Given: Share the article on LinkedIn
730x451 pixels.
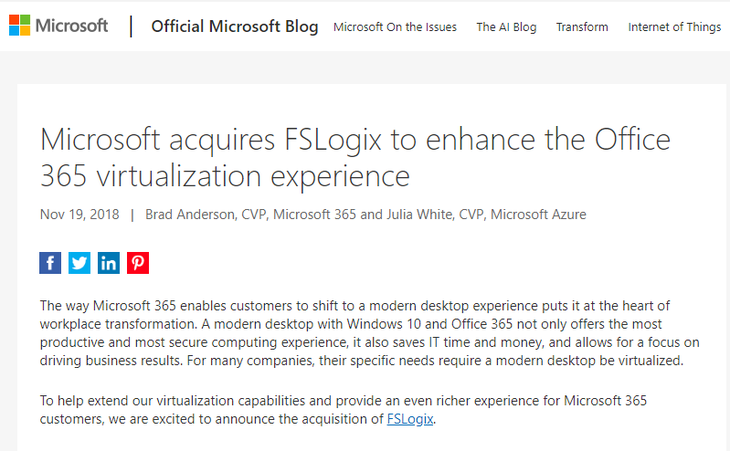Looking at the screenshot, I should pos(108,263).
